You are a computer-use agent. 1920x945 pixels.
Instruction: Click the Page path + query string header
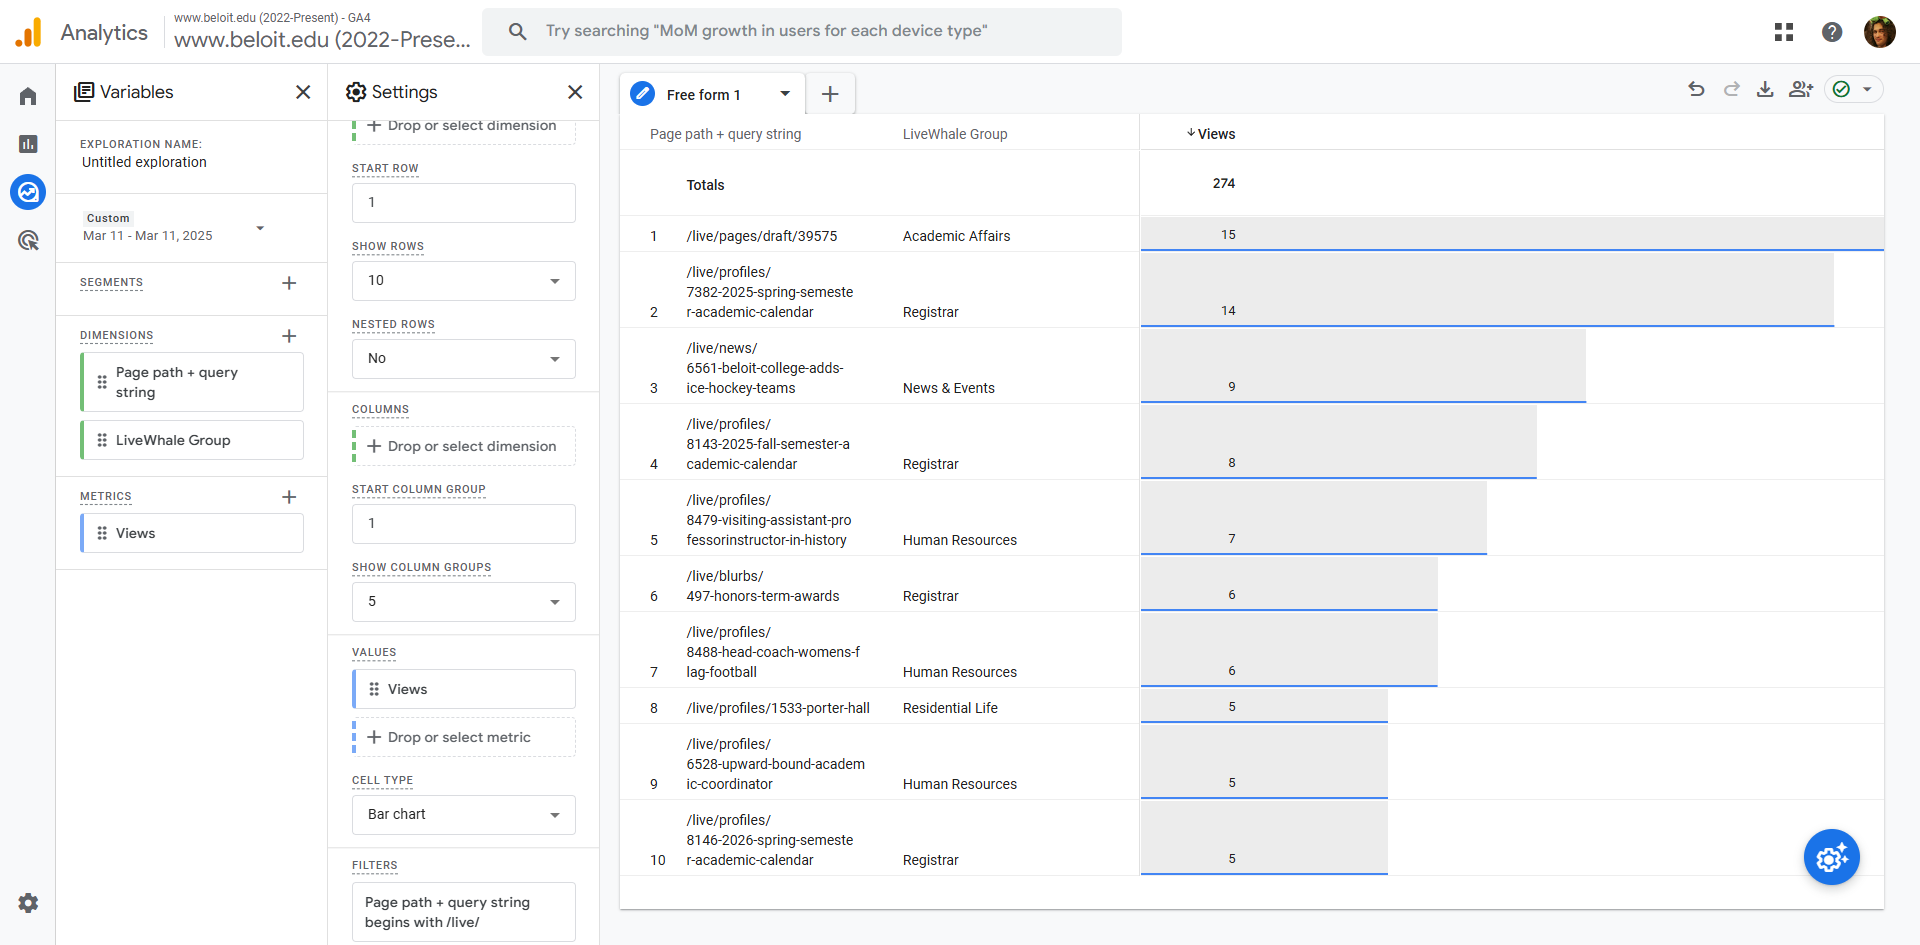[725, 134]
